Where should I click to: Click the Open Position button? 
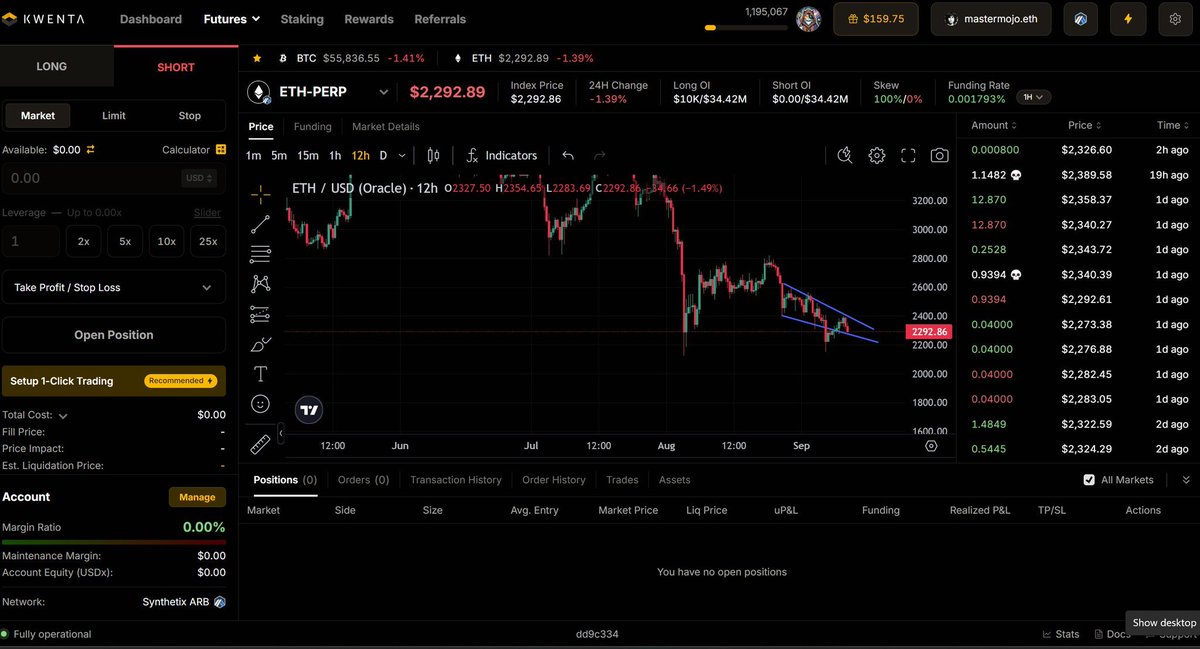[114, 335]
